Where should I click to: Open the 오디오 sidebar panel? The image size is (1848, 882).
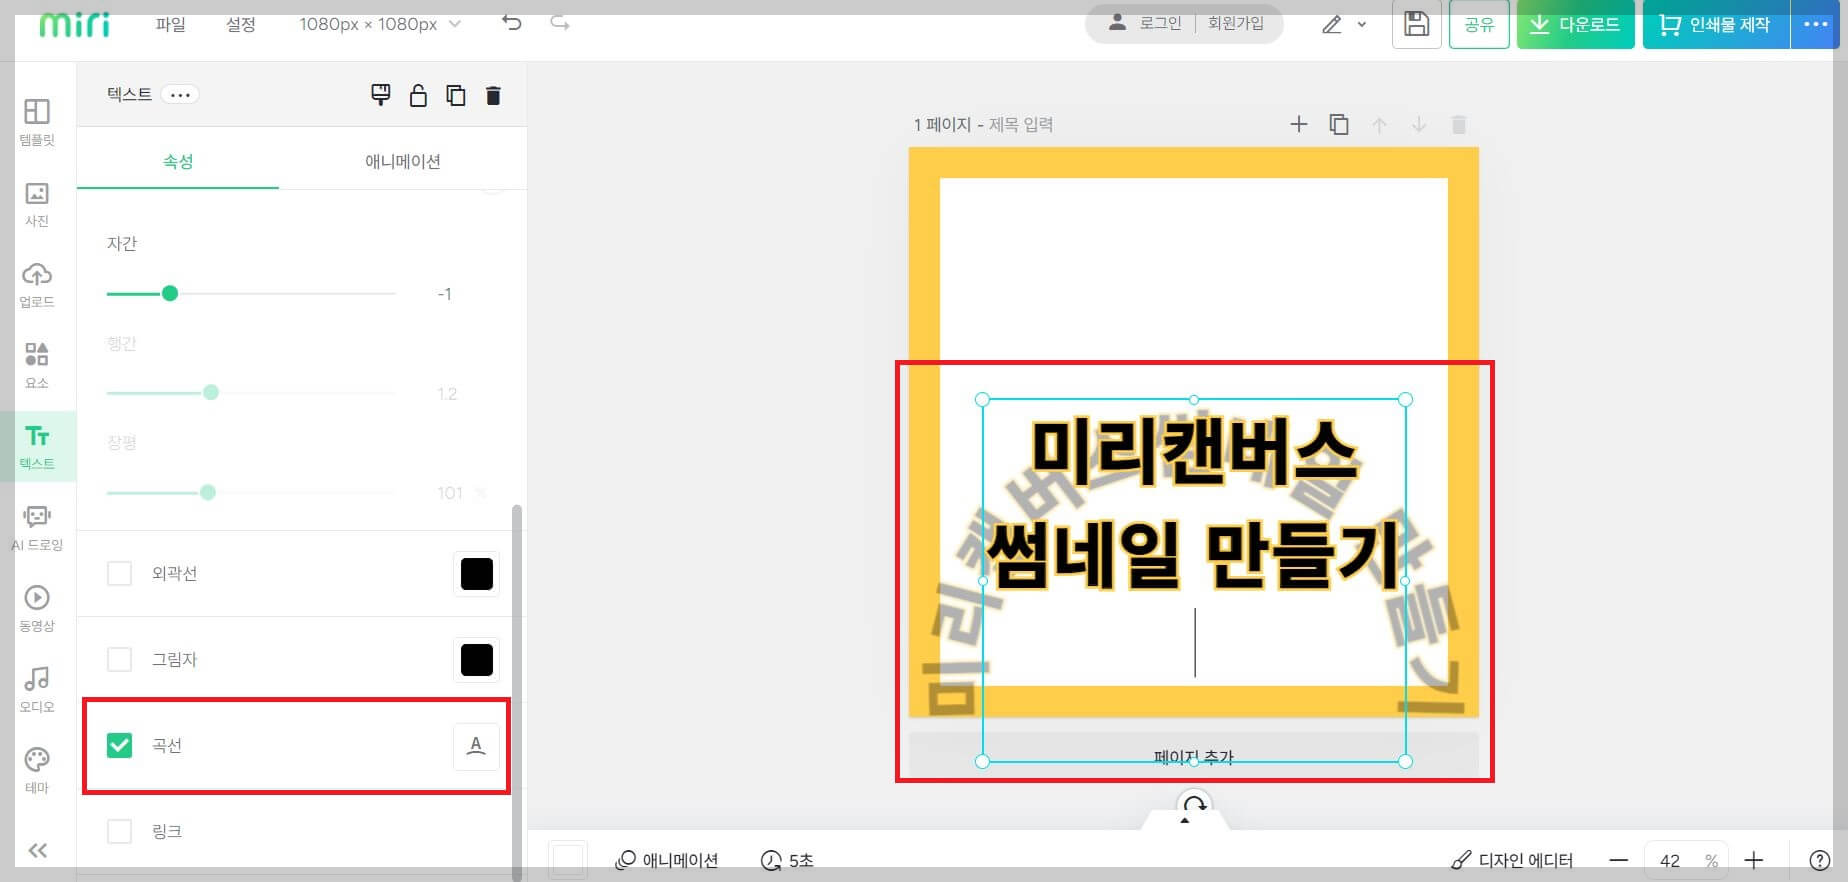click(x=37, y=689)
